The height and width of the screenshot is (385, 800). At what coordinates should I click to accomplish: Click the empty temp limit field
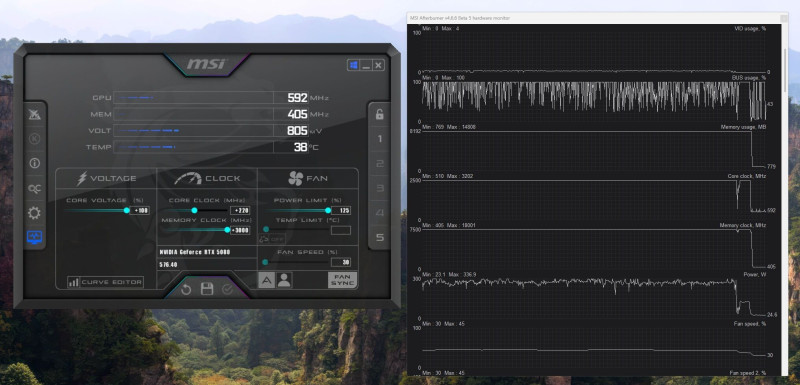pos(341,230)
